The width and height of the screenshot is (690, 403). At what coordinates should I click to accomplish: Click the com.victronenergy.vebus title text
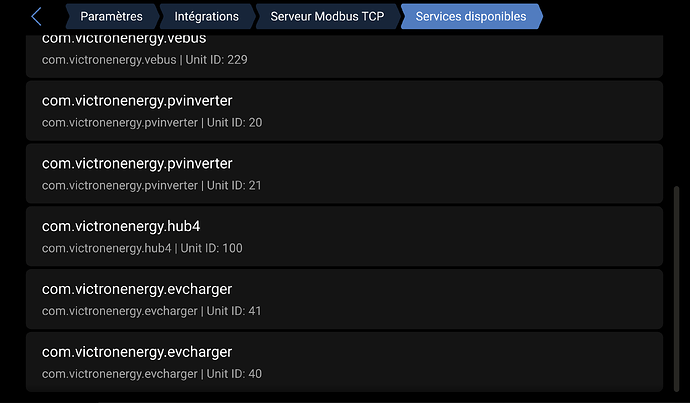pos(125,40)
